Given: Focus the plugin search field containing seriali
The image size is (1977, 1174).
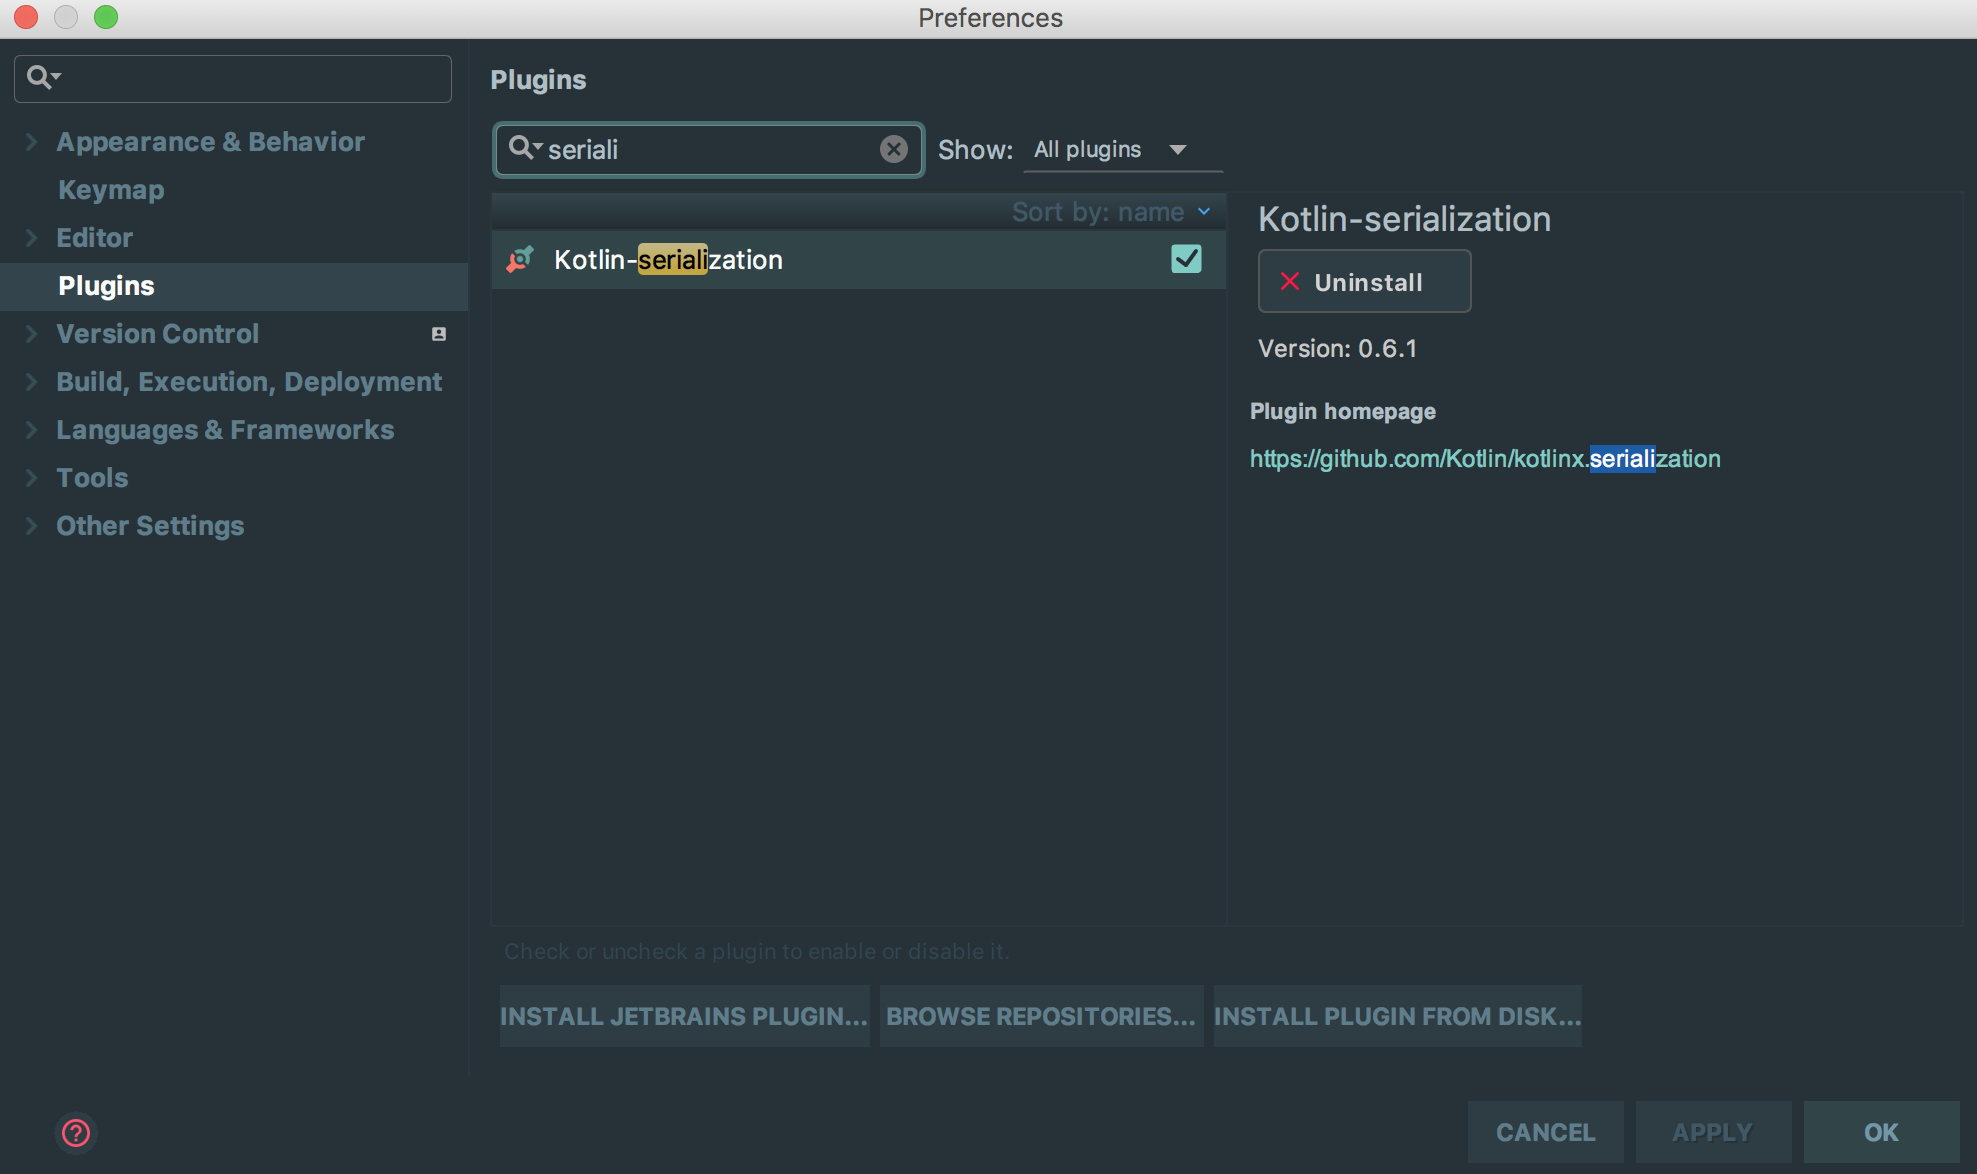Looking at the screenshot, I should point(708,149).
